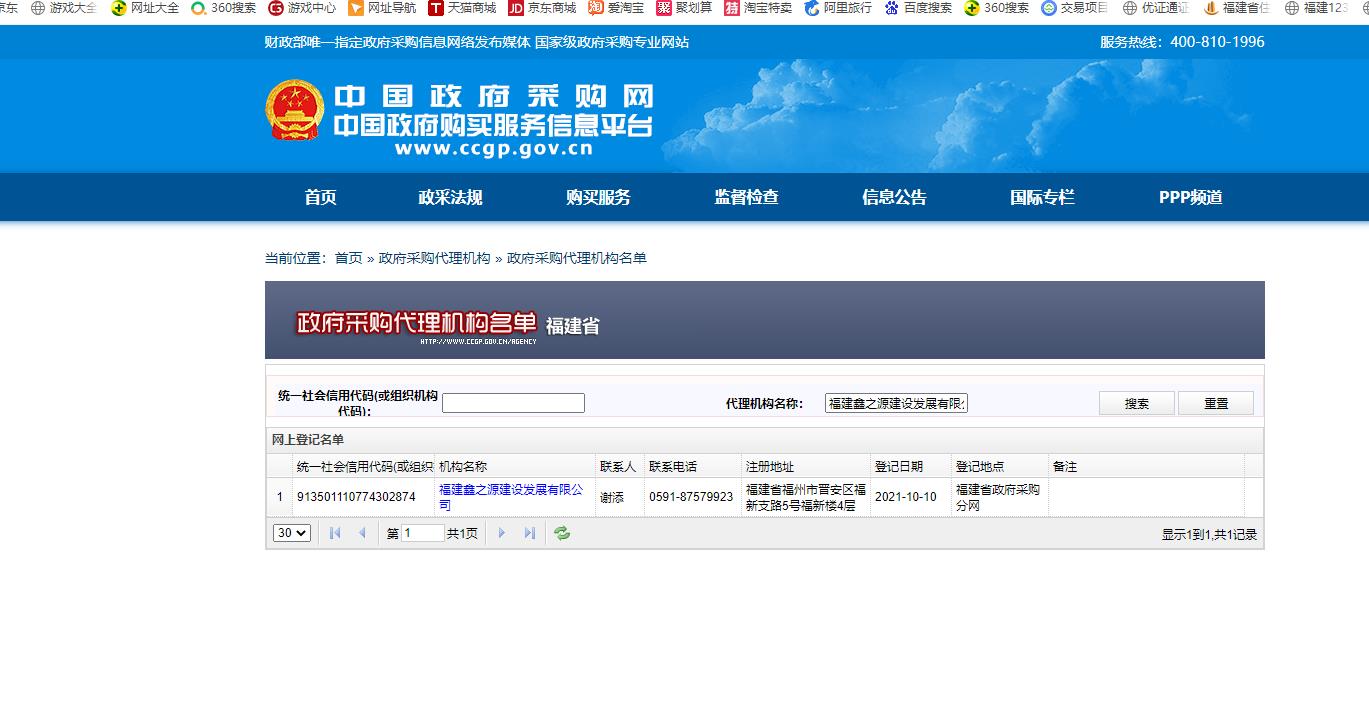Open the 天猫商城 bookmark
This screenshot has width=1369, height=701.
coord(462,8)
